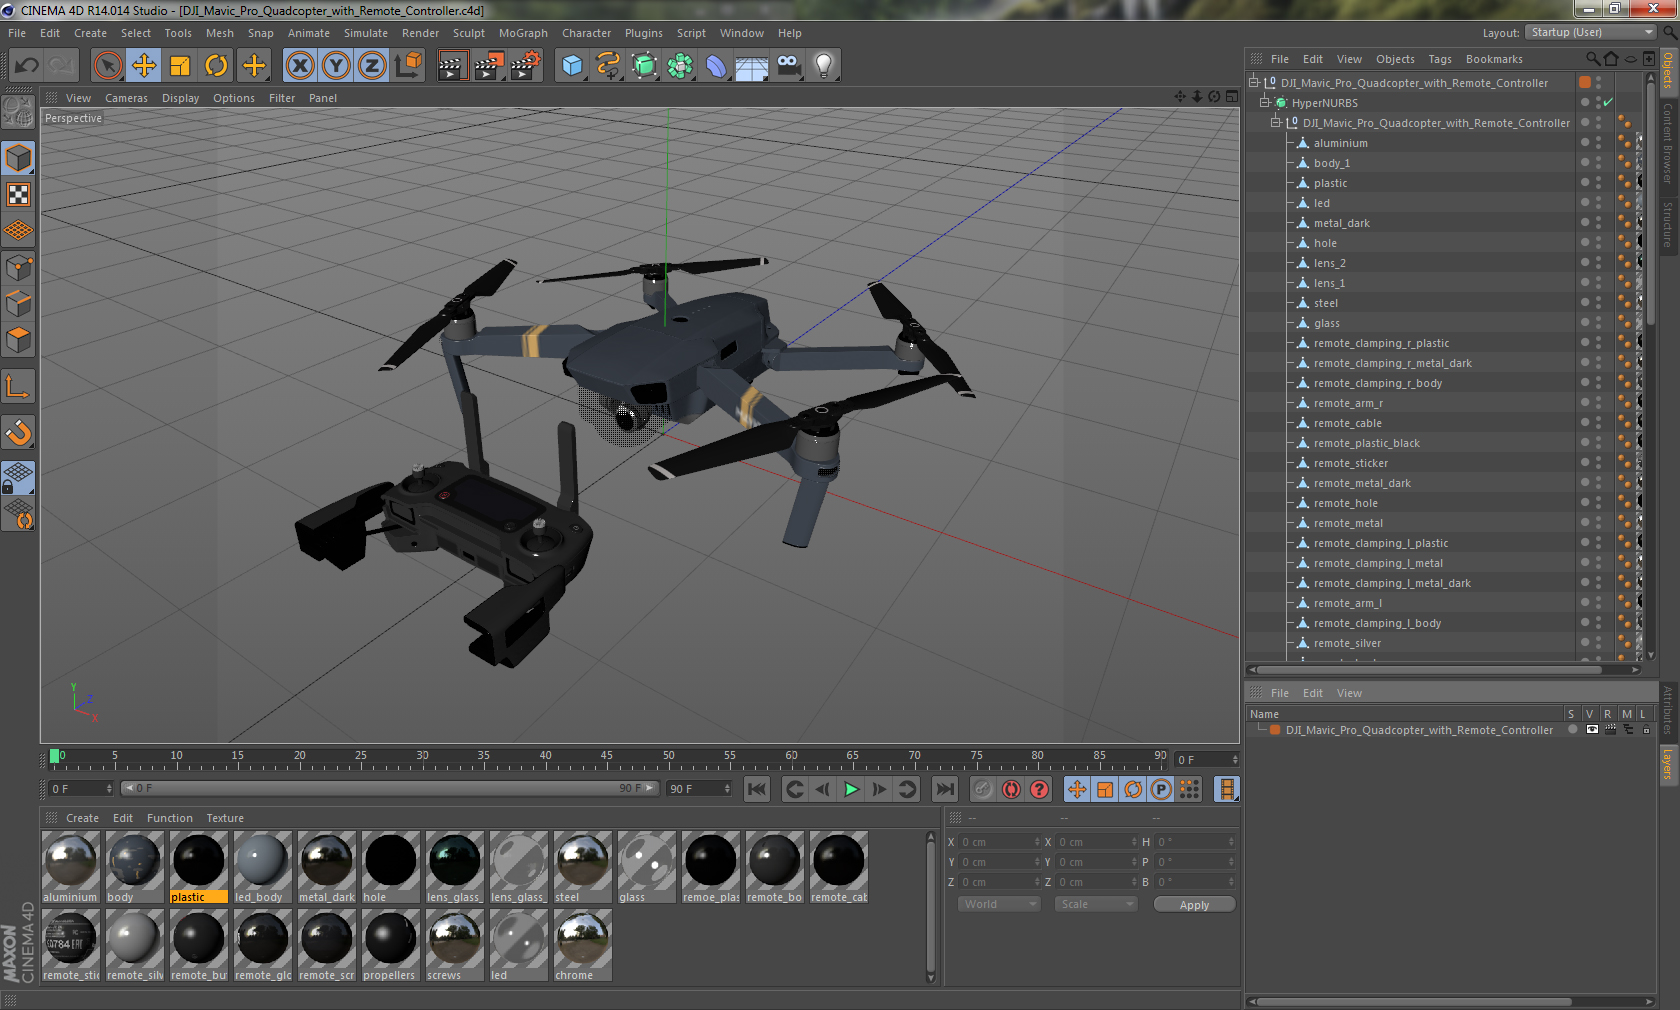
Task: Toggle layer visibility eye icon
Action: [1592, 730]
